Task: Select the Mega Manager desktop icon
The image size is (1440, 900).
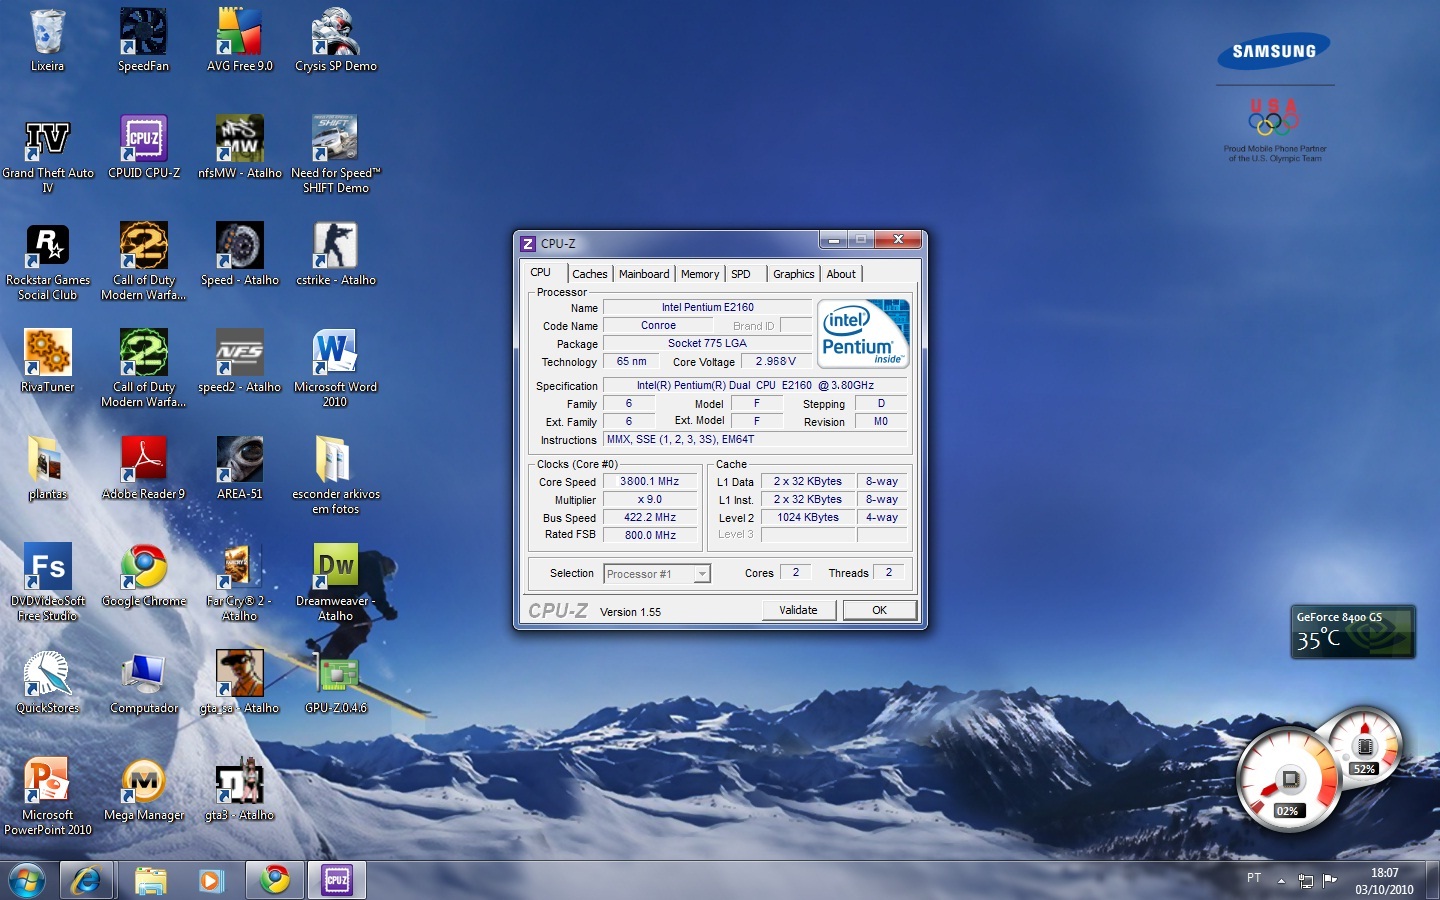Action: pos(144,789)
